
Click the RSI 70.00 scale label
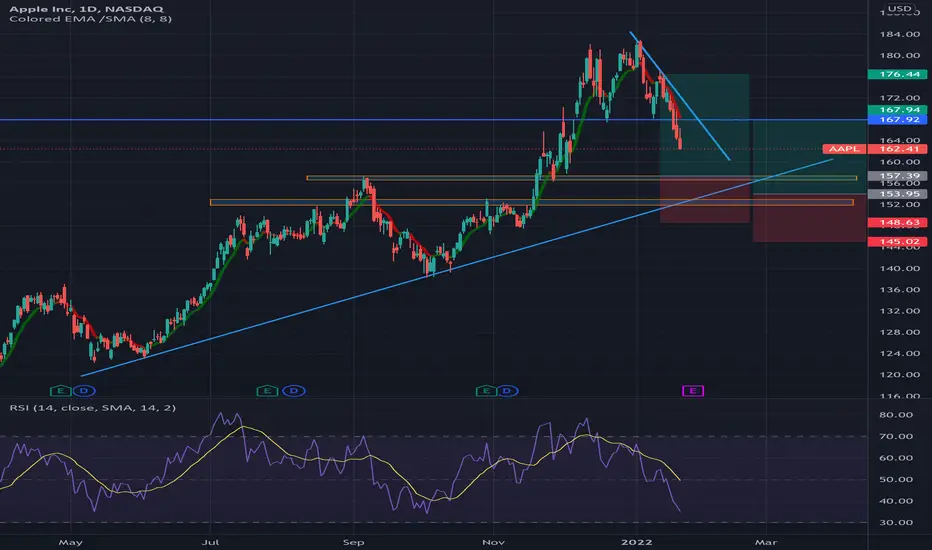[x=896, y=436]
